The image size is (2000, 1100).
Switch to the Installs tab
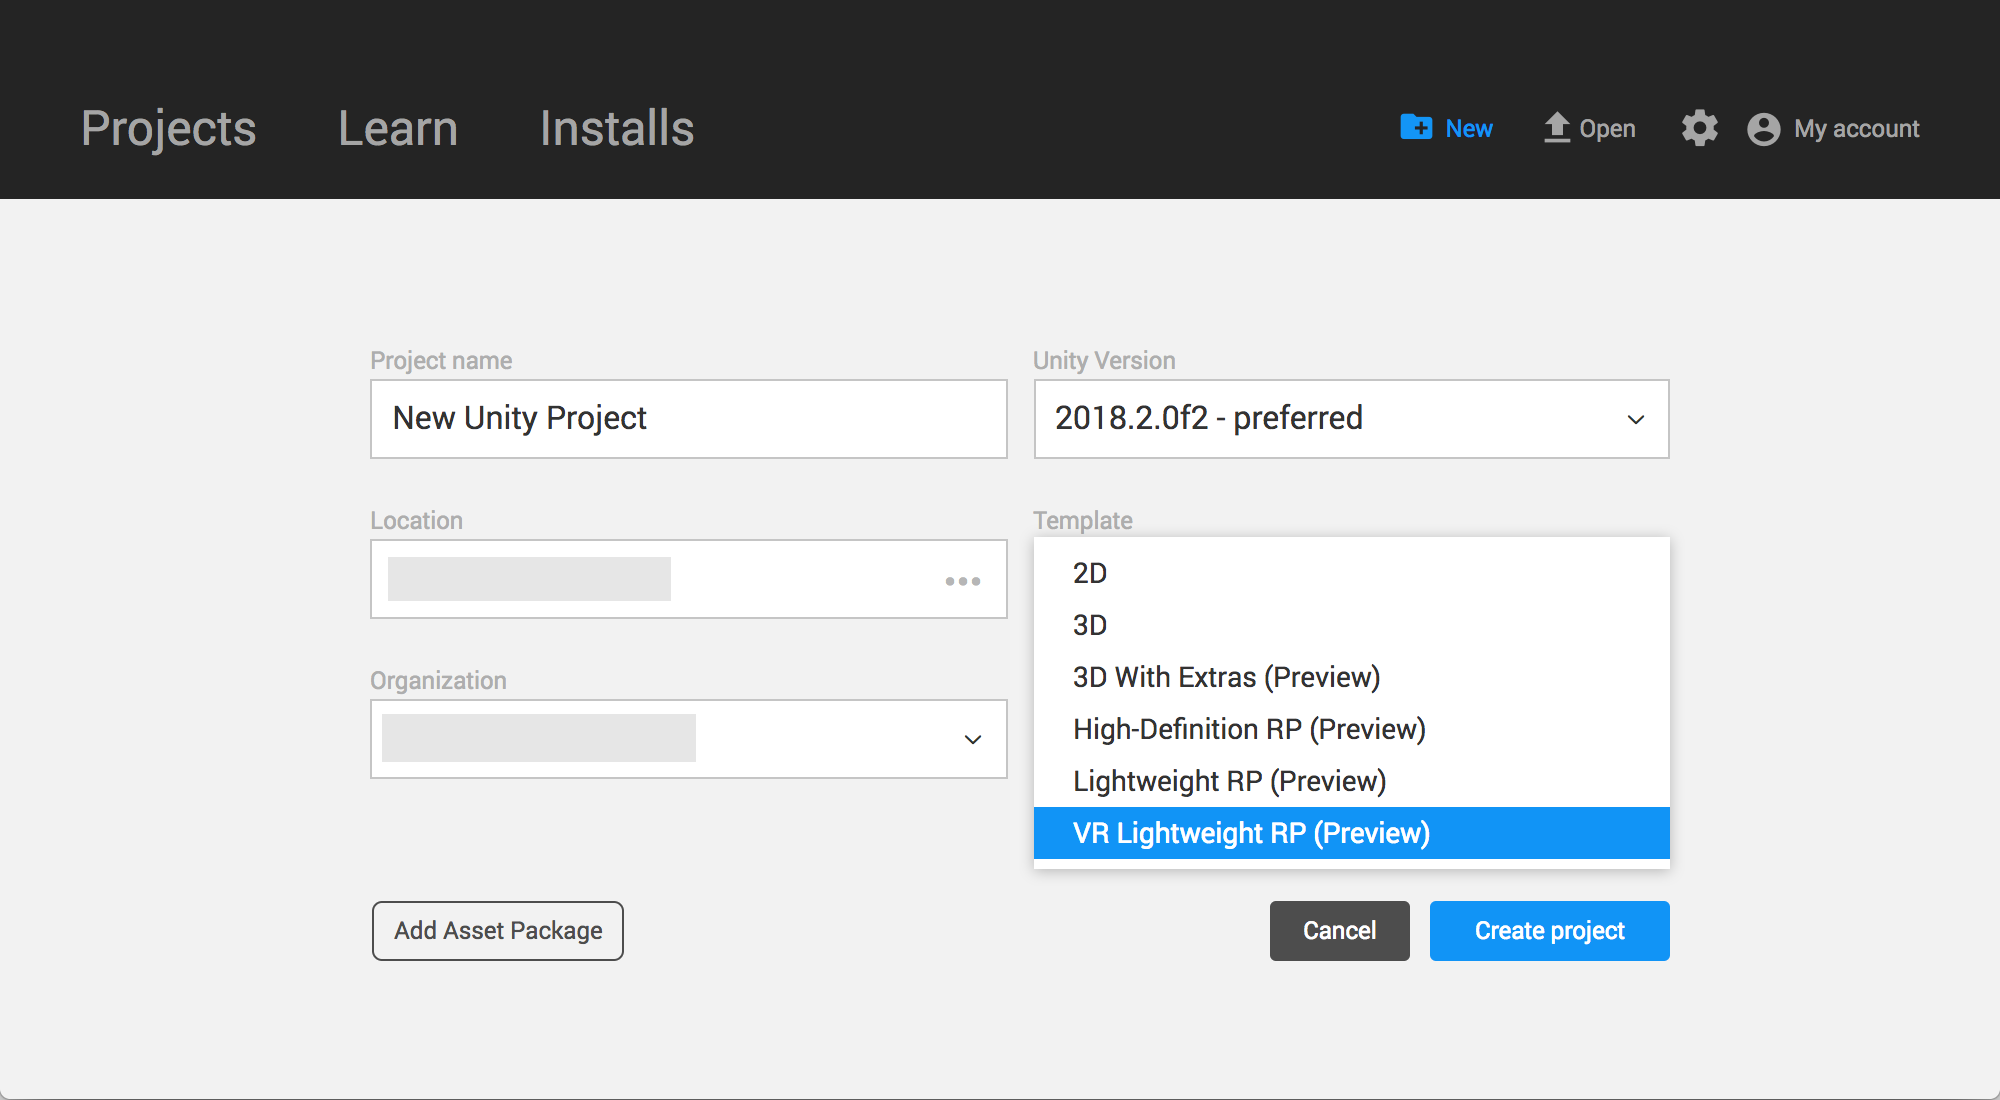point(616,129)
